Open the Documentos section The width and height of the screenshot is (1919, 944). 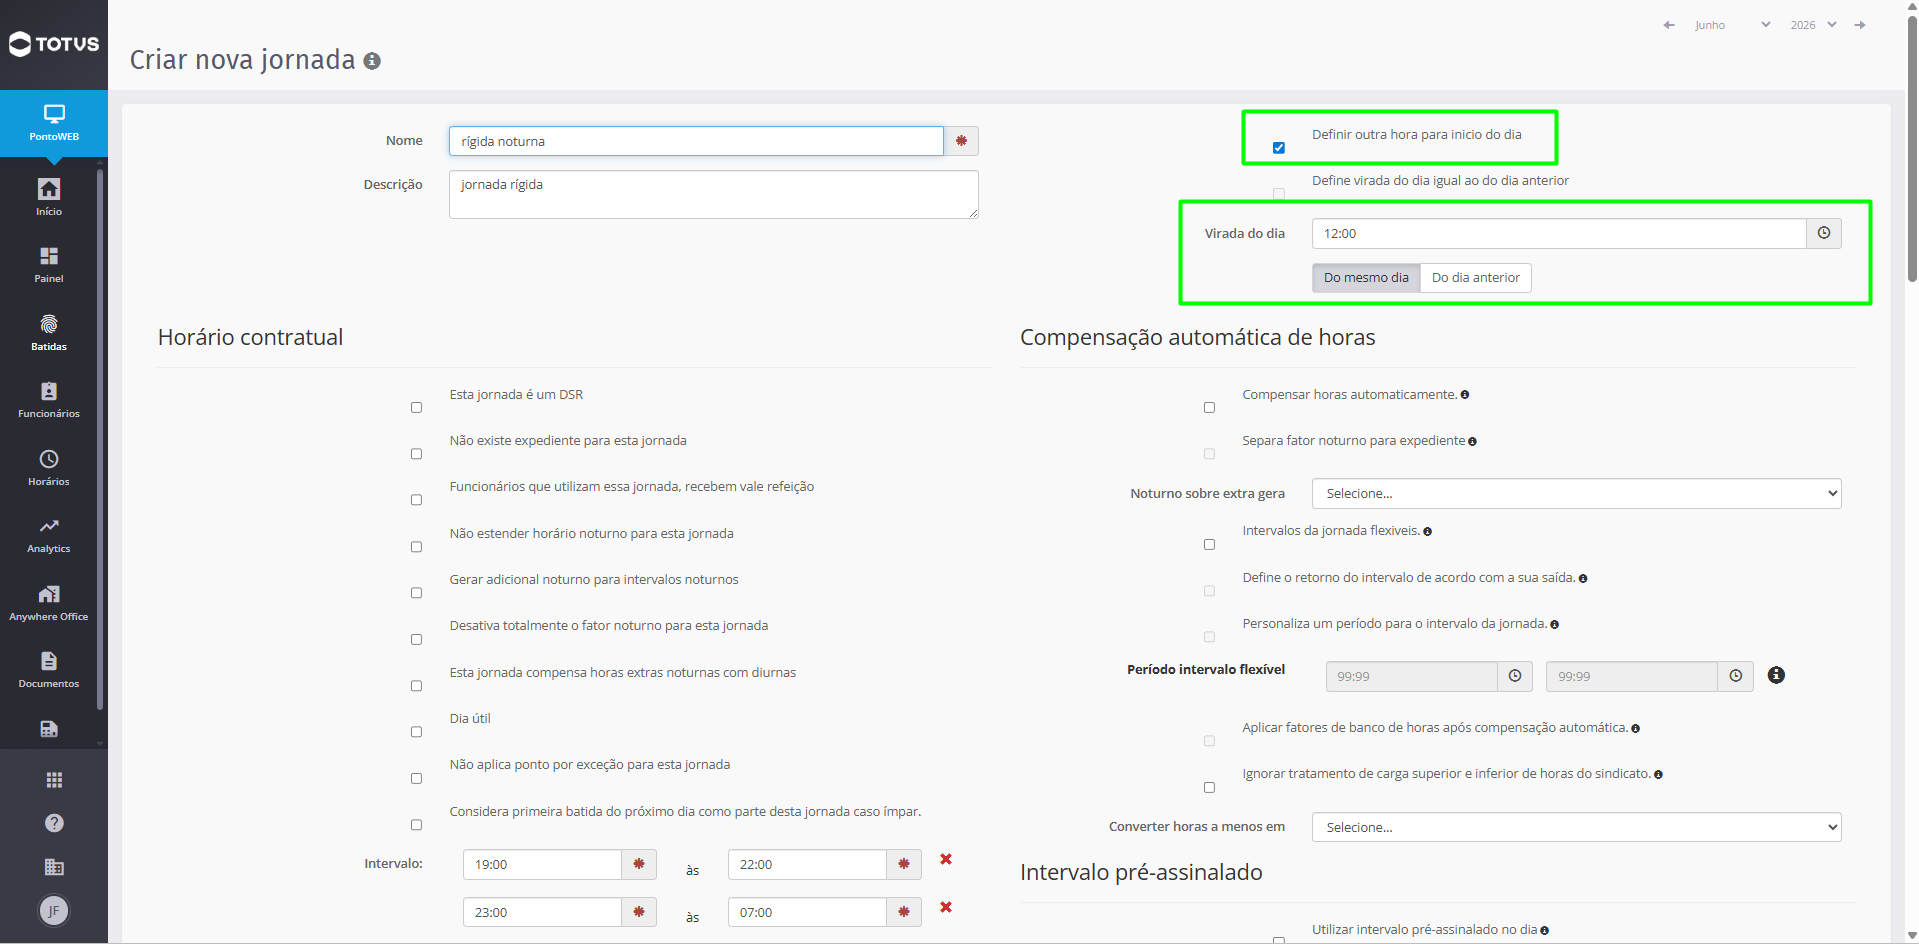49,670
